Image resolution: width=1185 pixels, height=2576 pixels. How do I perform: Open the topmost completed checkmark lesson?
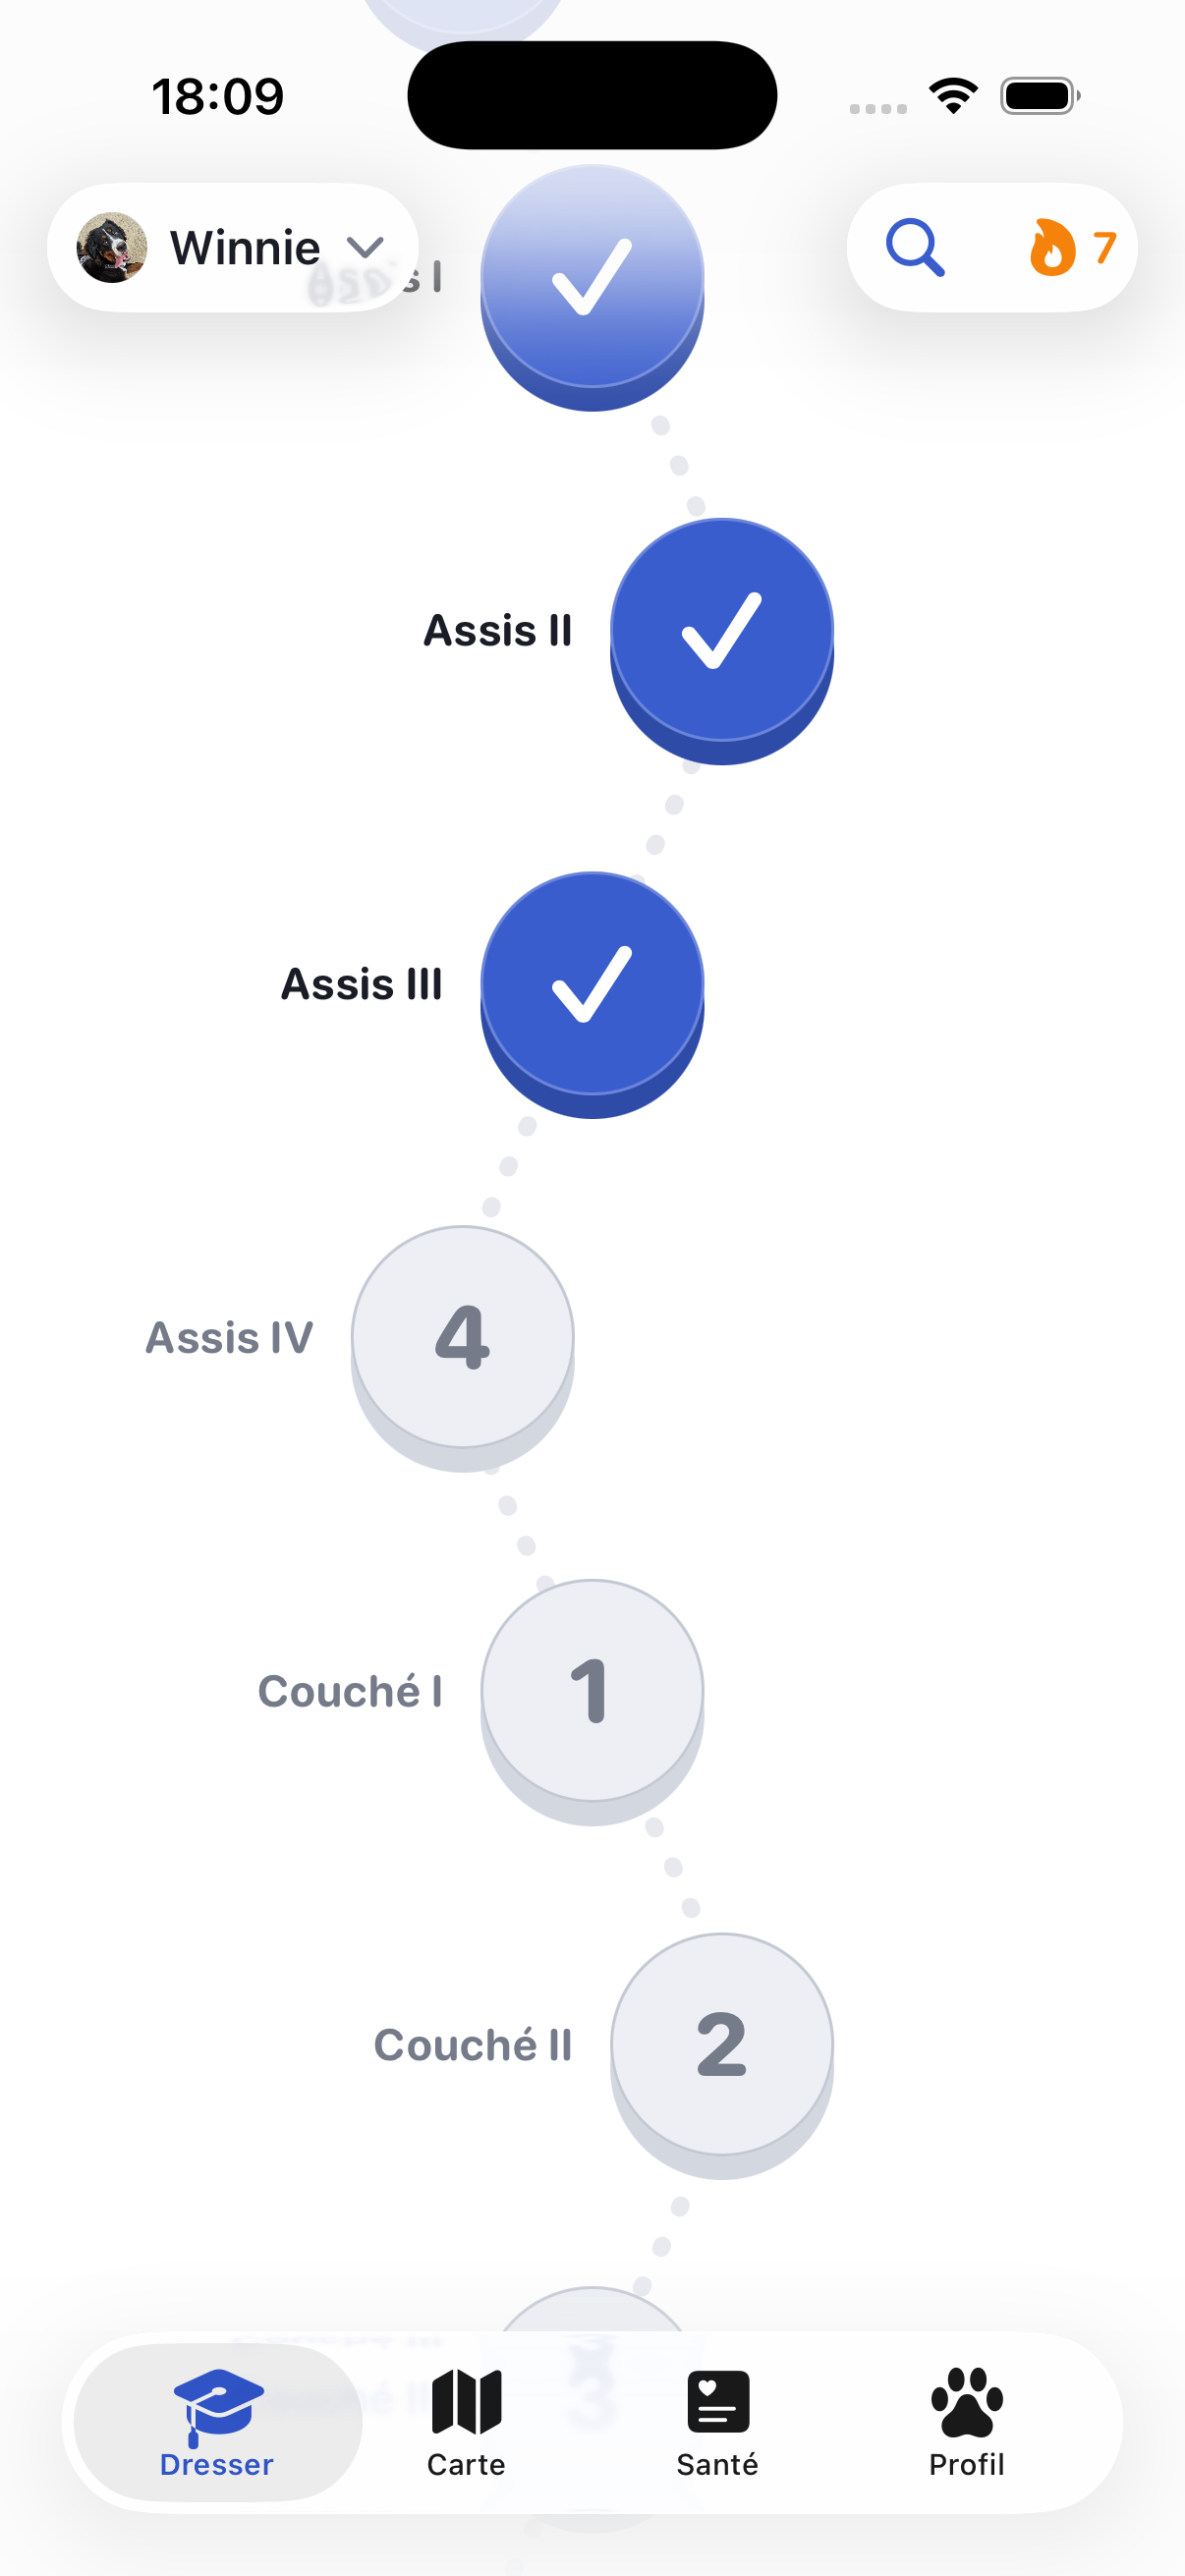pos(592,287)
